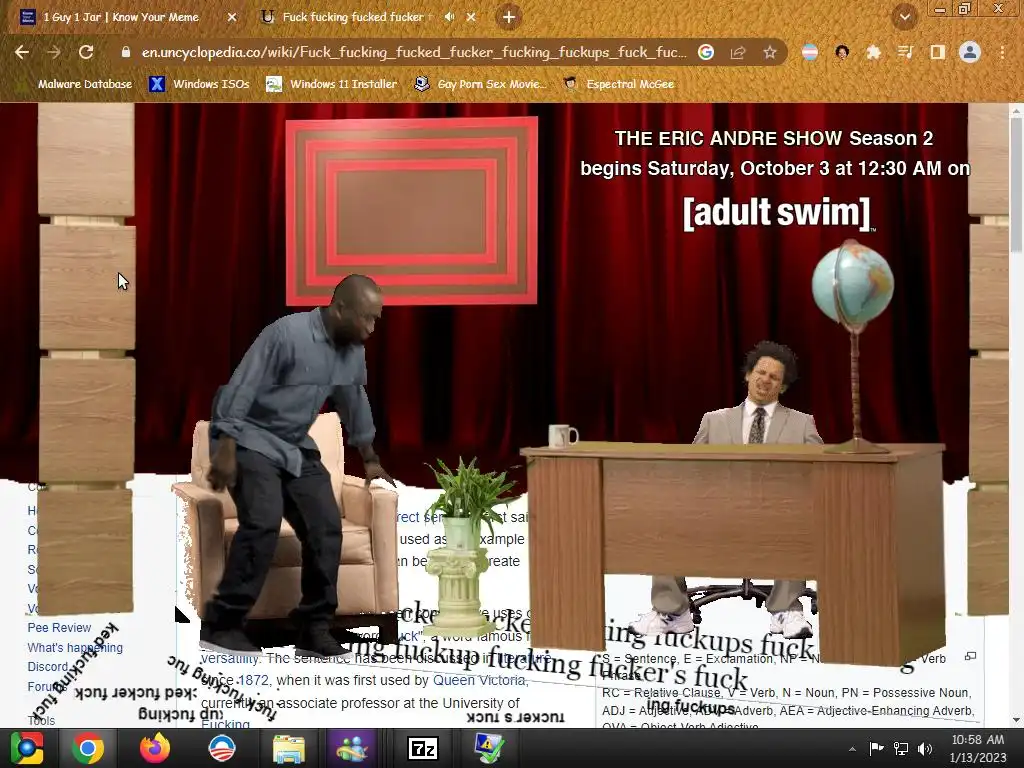Open a new tab with plus button
This screenshot has height=768, width=1024.
[509, 17]
